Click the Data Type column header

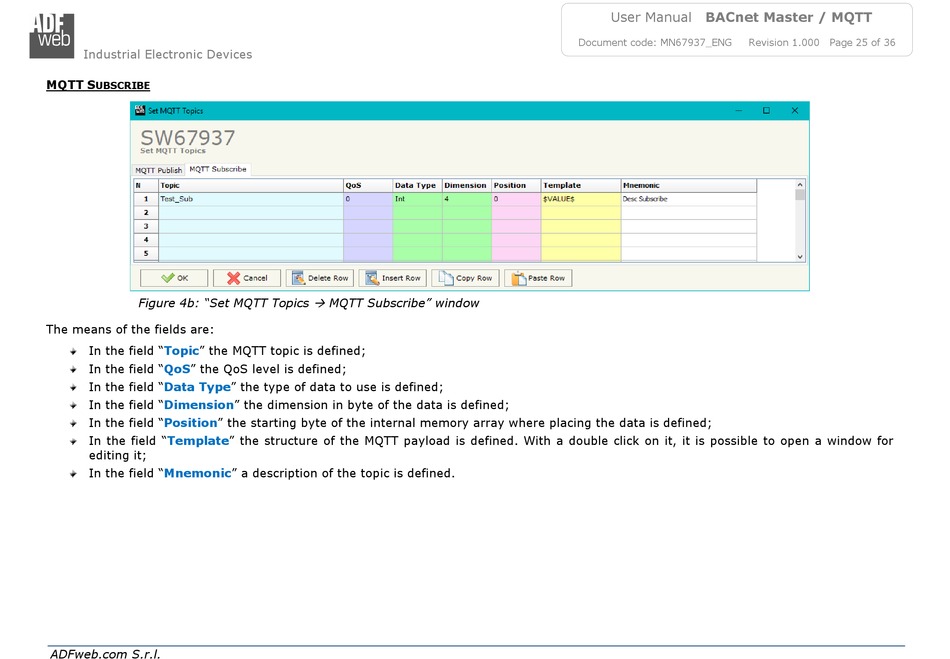417,185
